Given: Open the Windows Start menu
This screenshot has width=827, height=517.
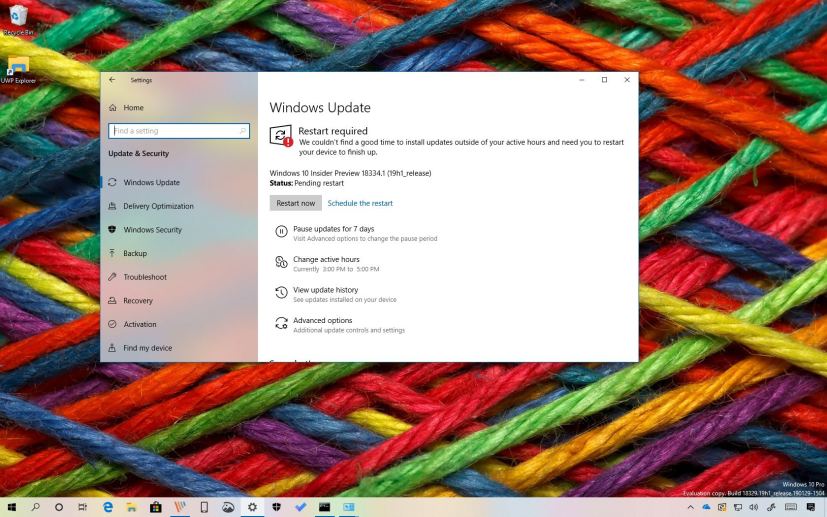Looking at the screenshot, I should tap(11, 507).
